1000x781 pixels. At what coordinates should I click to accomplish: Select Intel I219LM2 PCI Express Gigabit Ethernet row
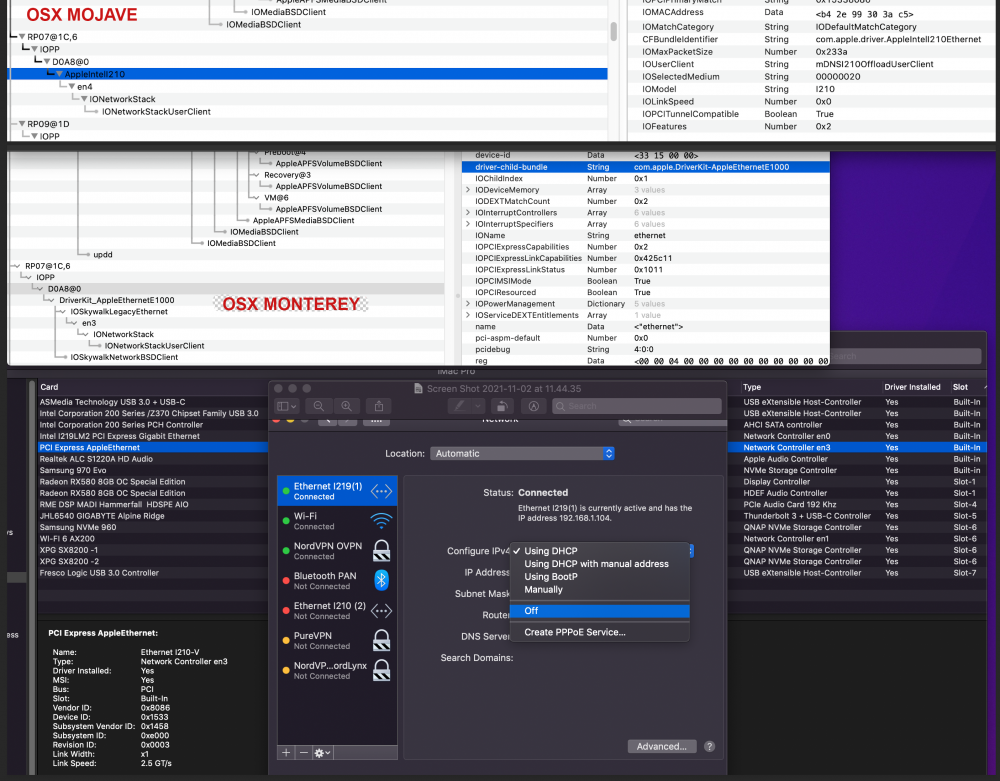(x=152, y=436)
